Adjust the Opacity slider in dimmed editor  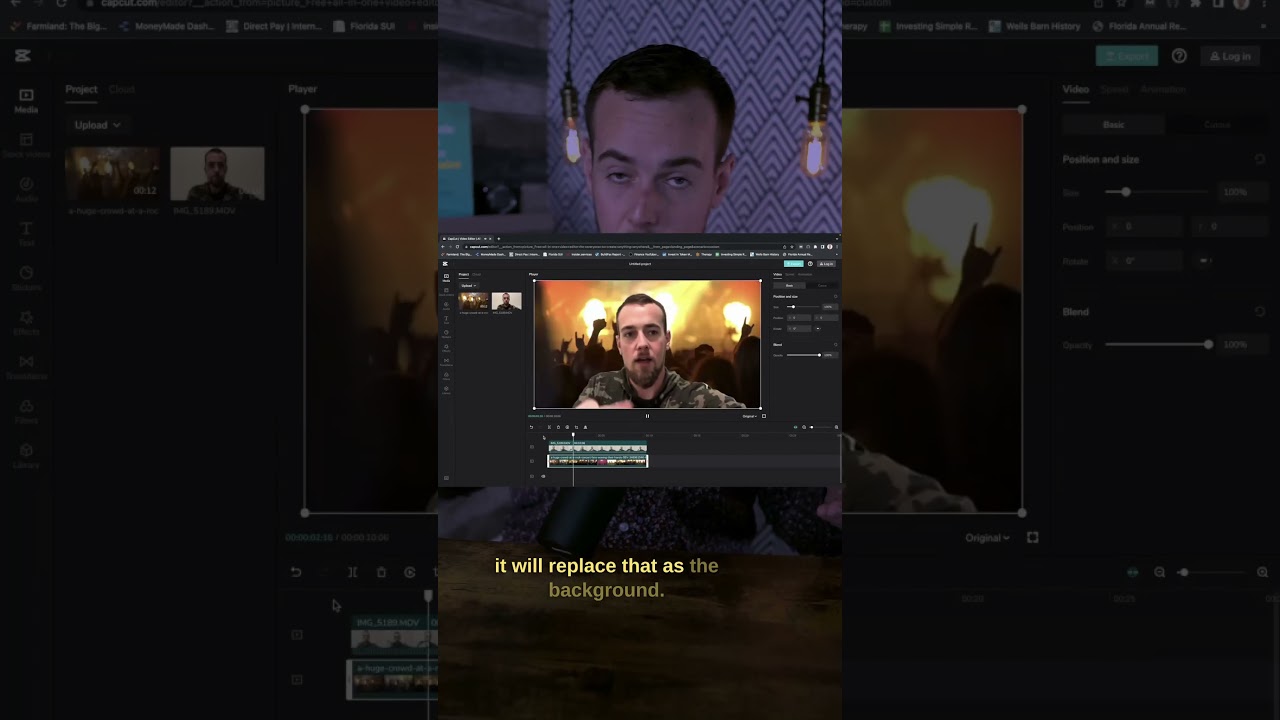pyautogui.click(x=1159, y=344)
